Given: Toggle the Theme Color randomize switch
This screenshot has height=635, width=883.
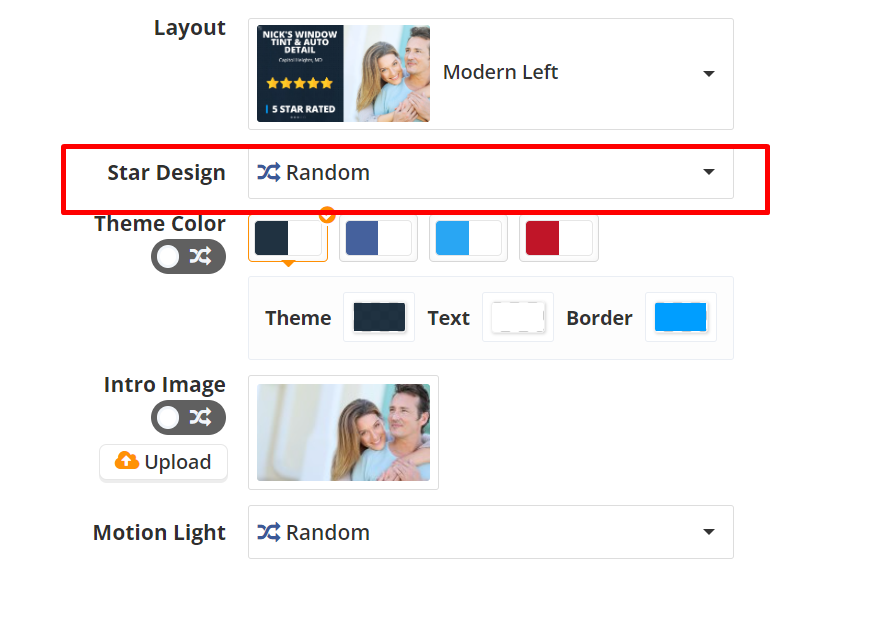Looking at the screenshot, I should click(x=188, y=257).
